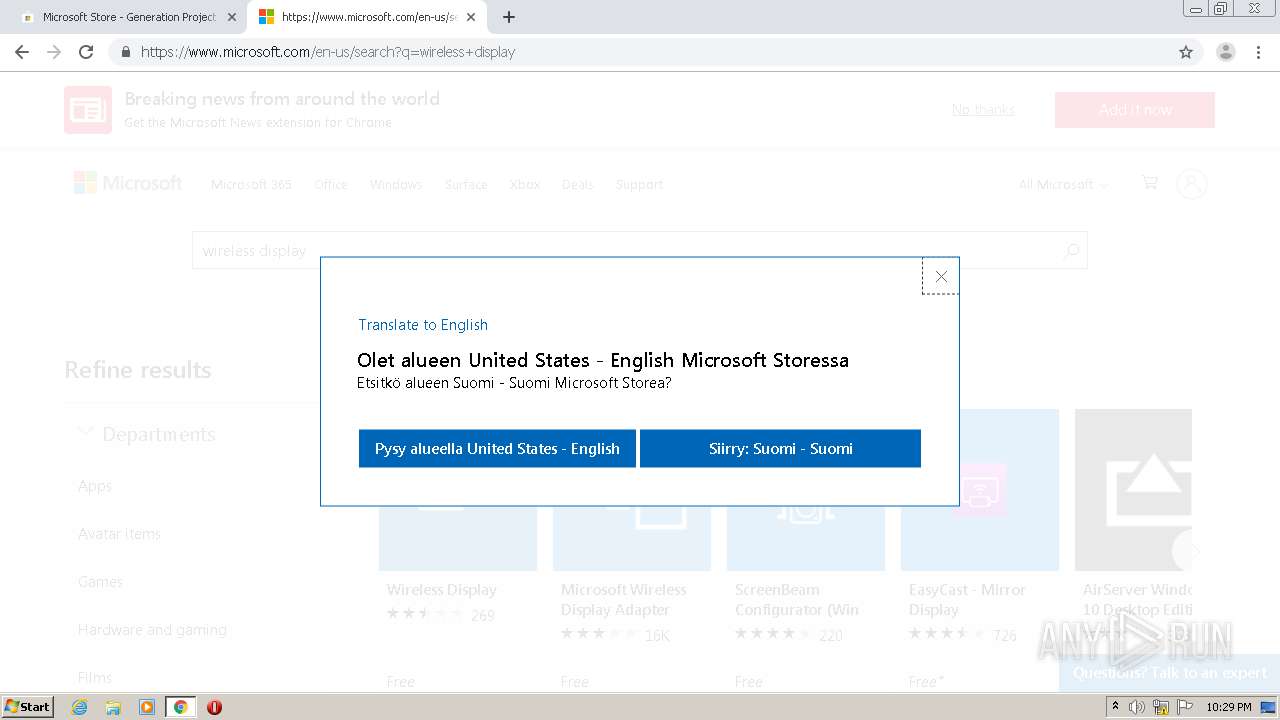Image resolution: width=1280 pixels, height=720 pixels.
Task: Open volume control in system tray
Action: (1137, 707)
